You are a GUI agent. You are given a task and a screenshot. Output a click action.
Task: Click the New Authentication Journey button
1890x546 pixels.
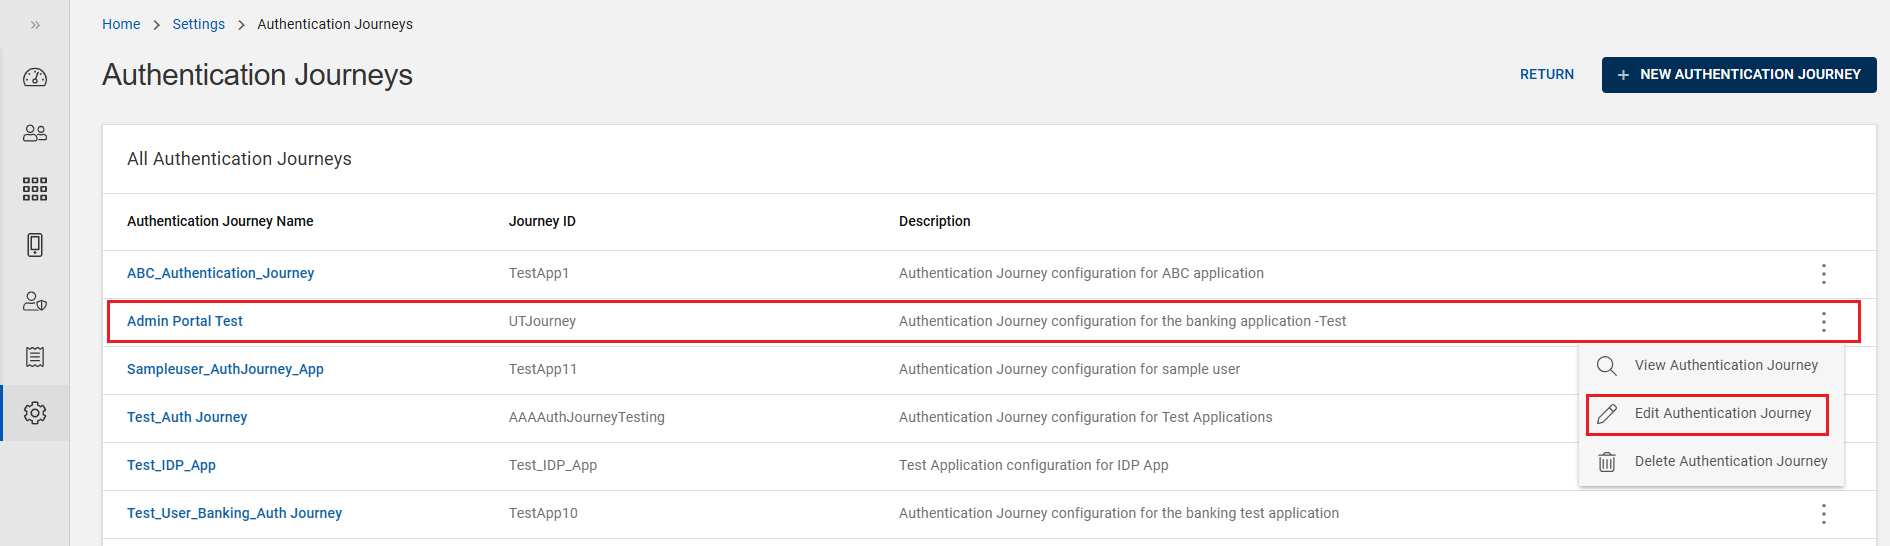(1738, 75)
